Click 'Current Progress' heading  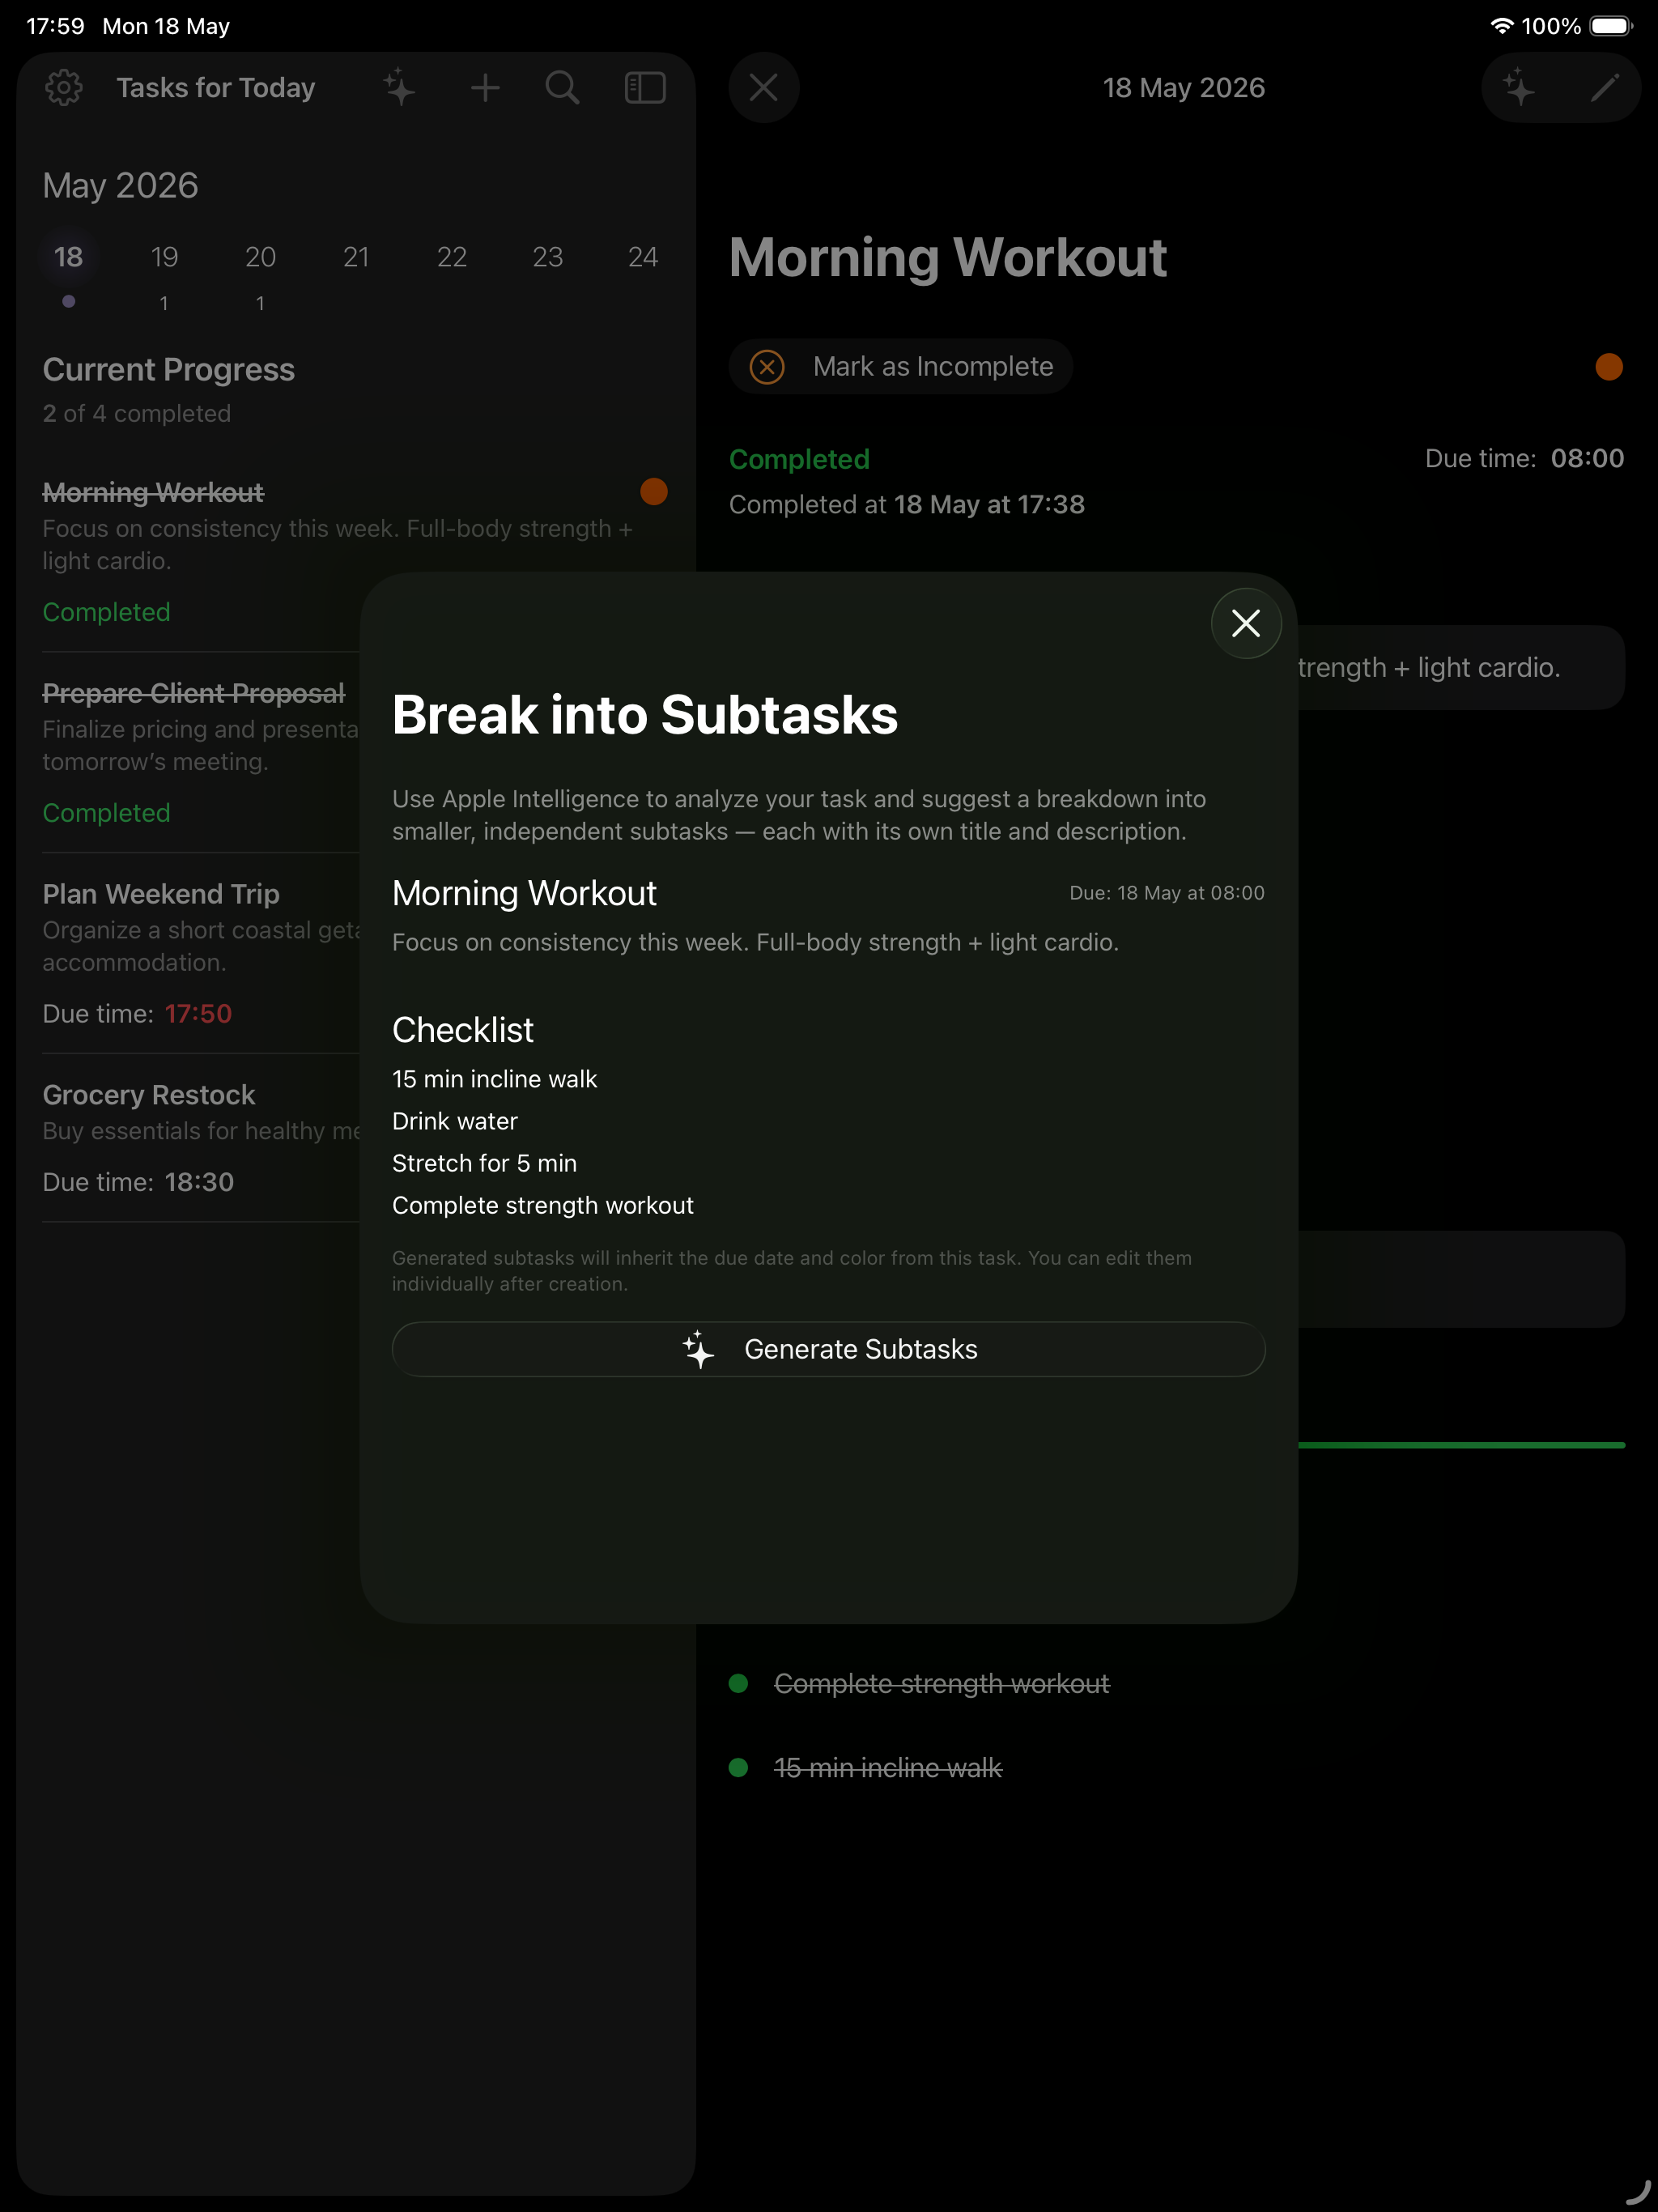(x=168, y=369)
